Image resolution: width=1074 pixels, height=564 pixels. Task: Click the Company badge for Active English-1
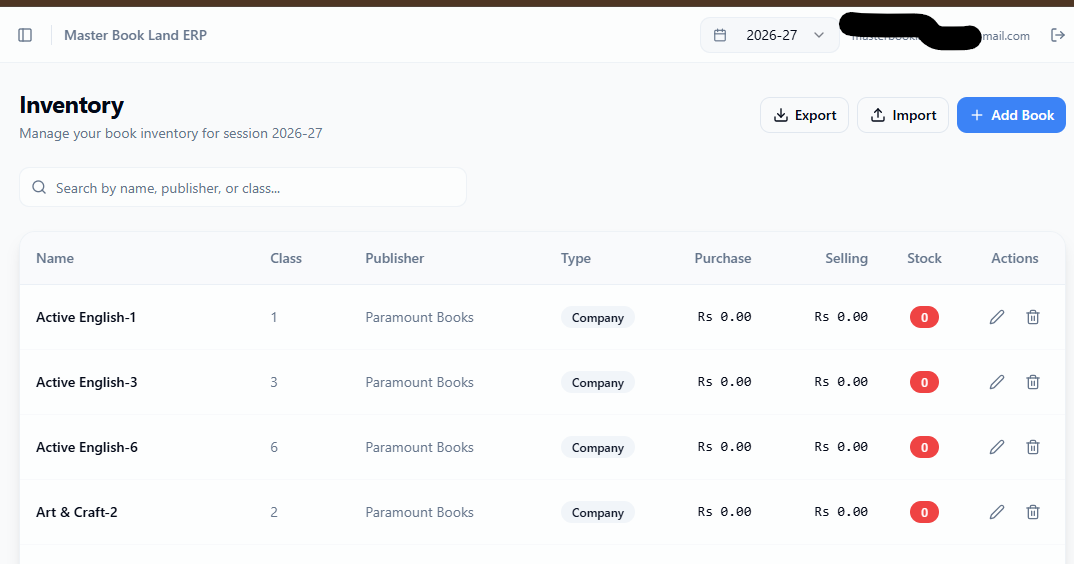coord(598,317)
